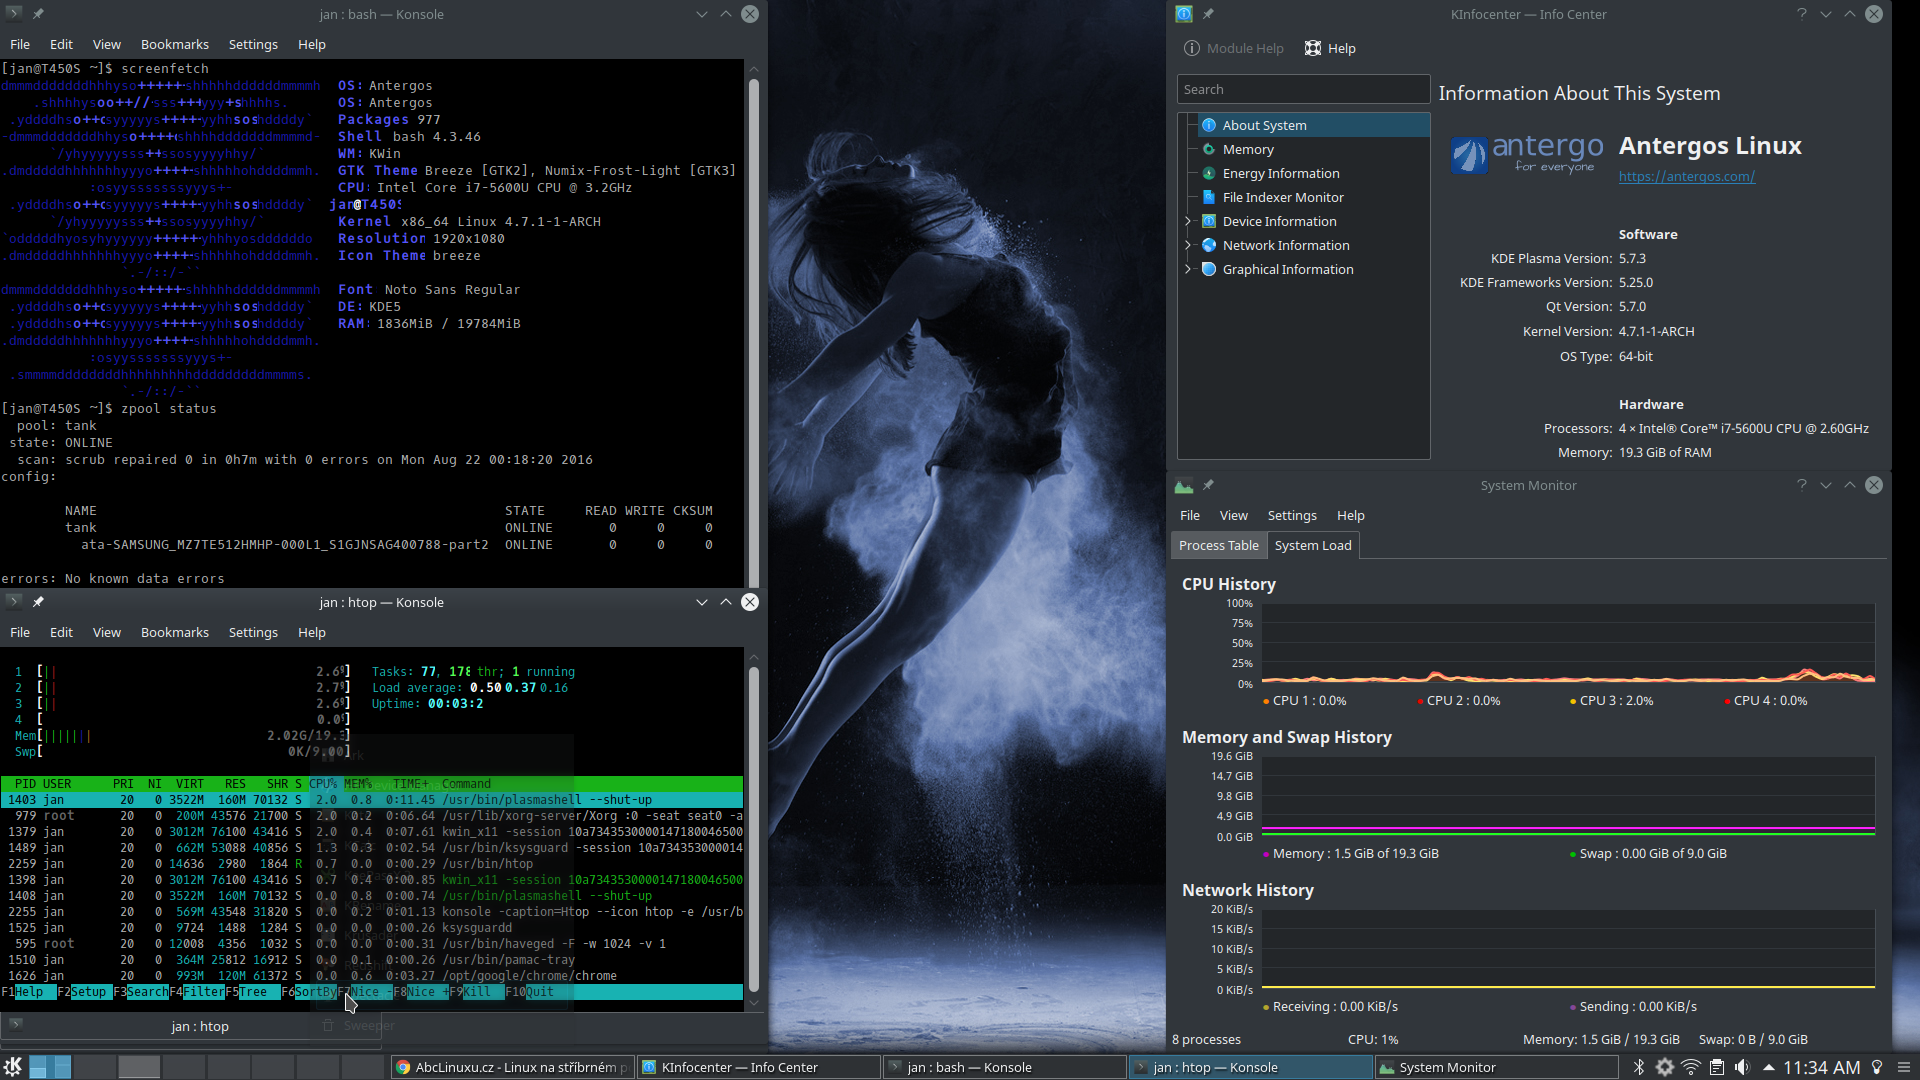Select Energy Information module
The image size is (1920, 1080).
coord(1281,173)
